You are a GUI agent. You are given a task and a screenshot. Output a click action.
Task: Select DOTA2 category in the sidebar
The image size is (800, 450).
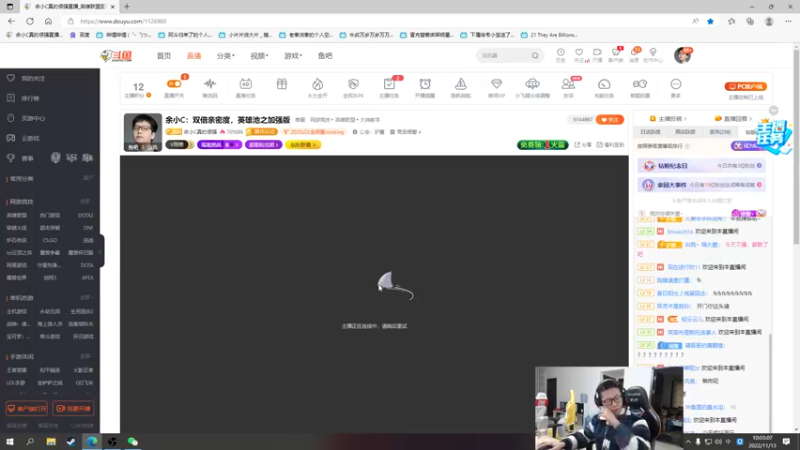click(85, 215)
